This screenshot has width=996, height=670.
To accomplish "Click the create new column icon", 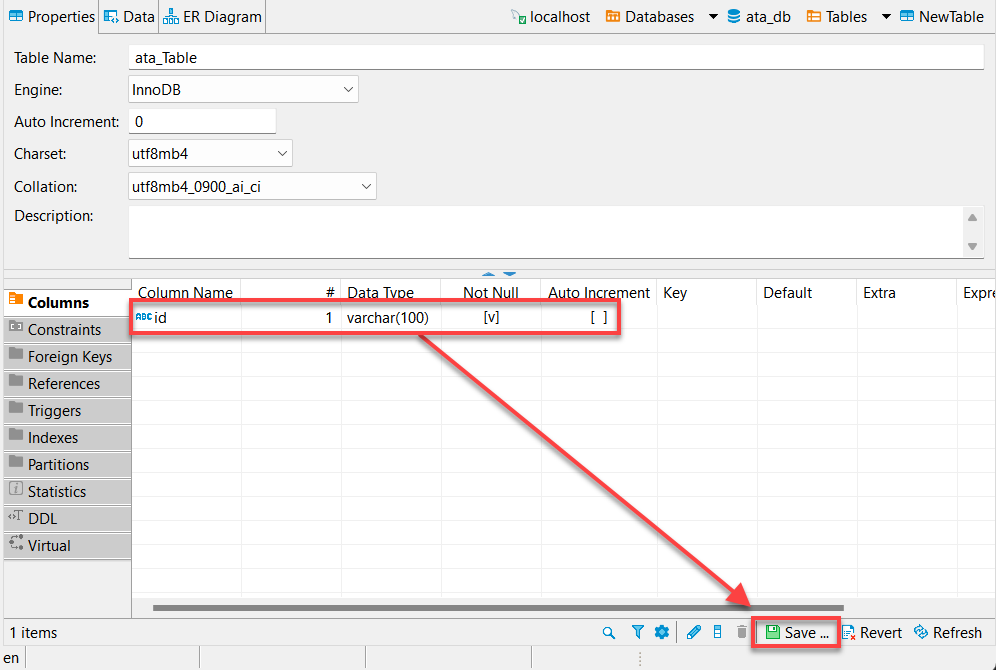I will click(718, 632).
